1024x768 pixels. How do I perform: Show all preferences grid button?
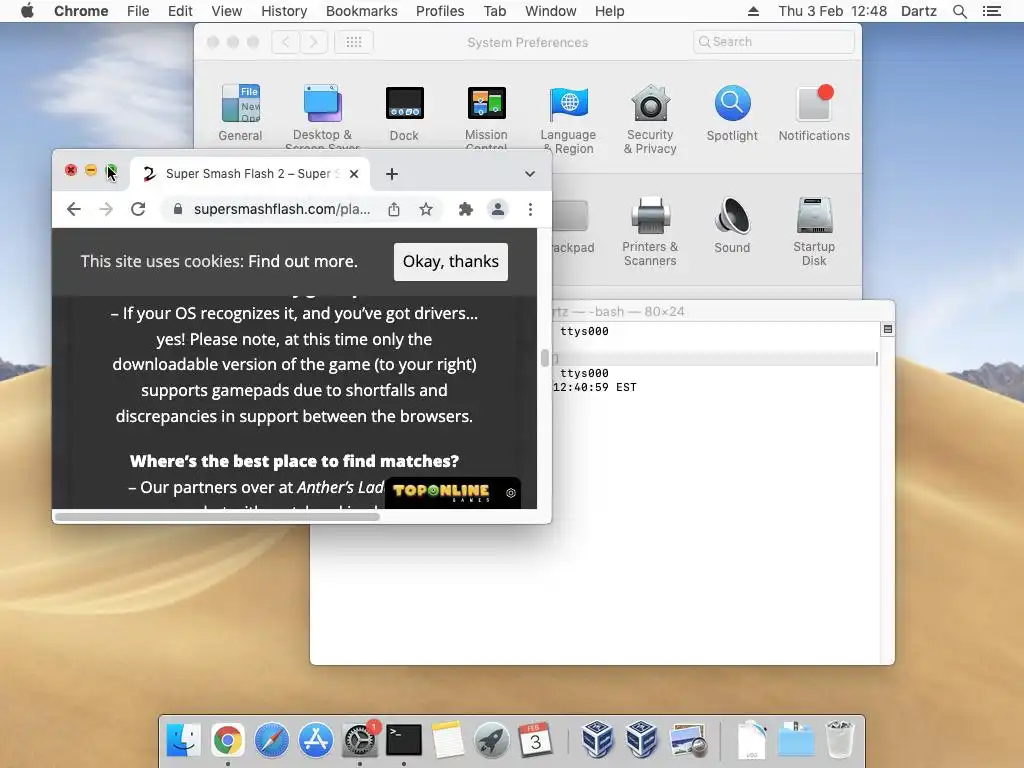(354, 42)
